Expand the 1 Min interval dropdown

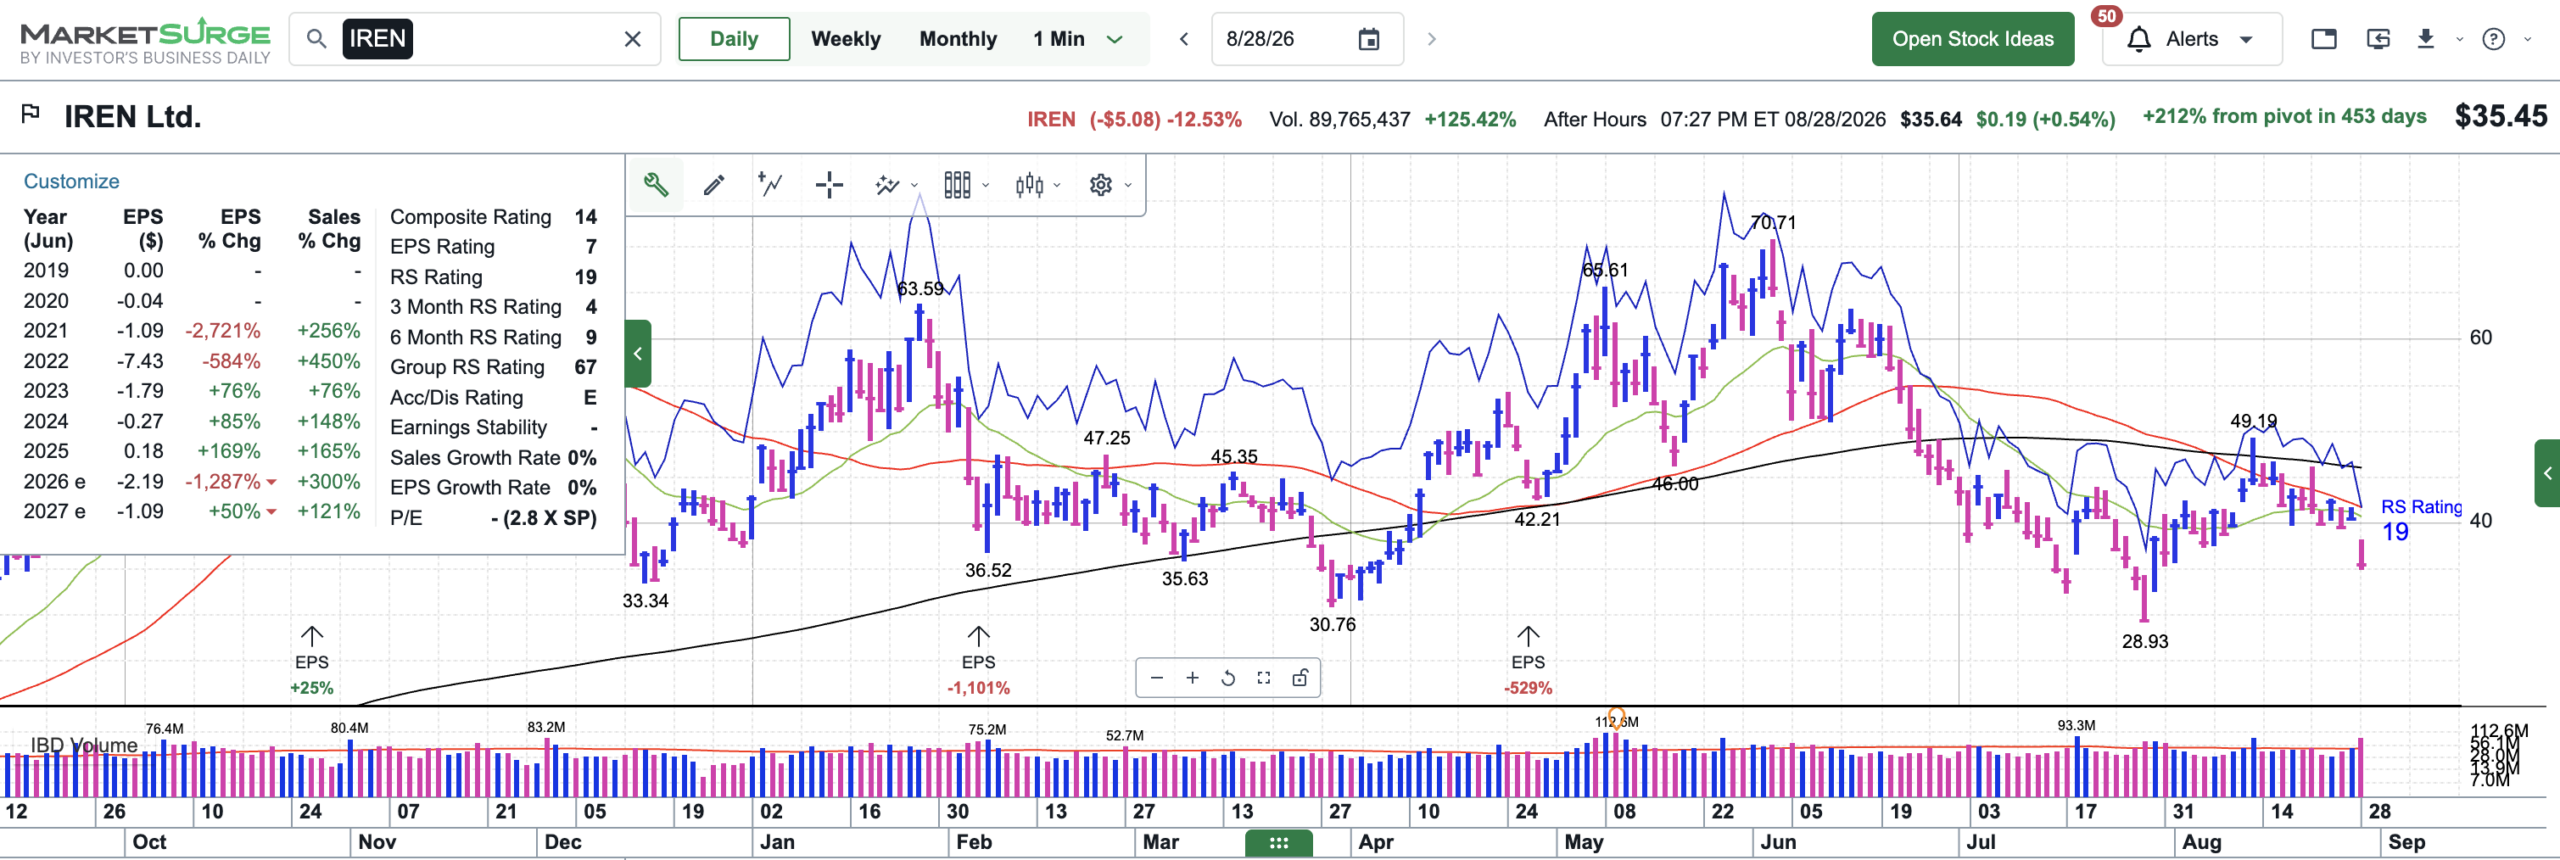pyautogui.click(x=1115, y=39)
